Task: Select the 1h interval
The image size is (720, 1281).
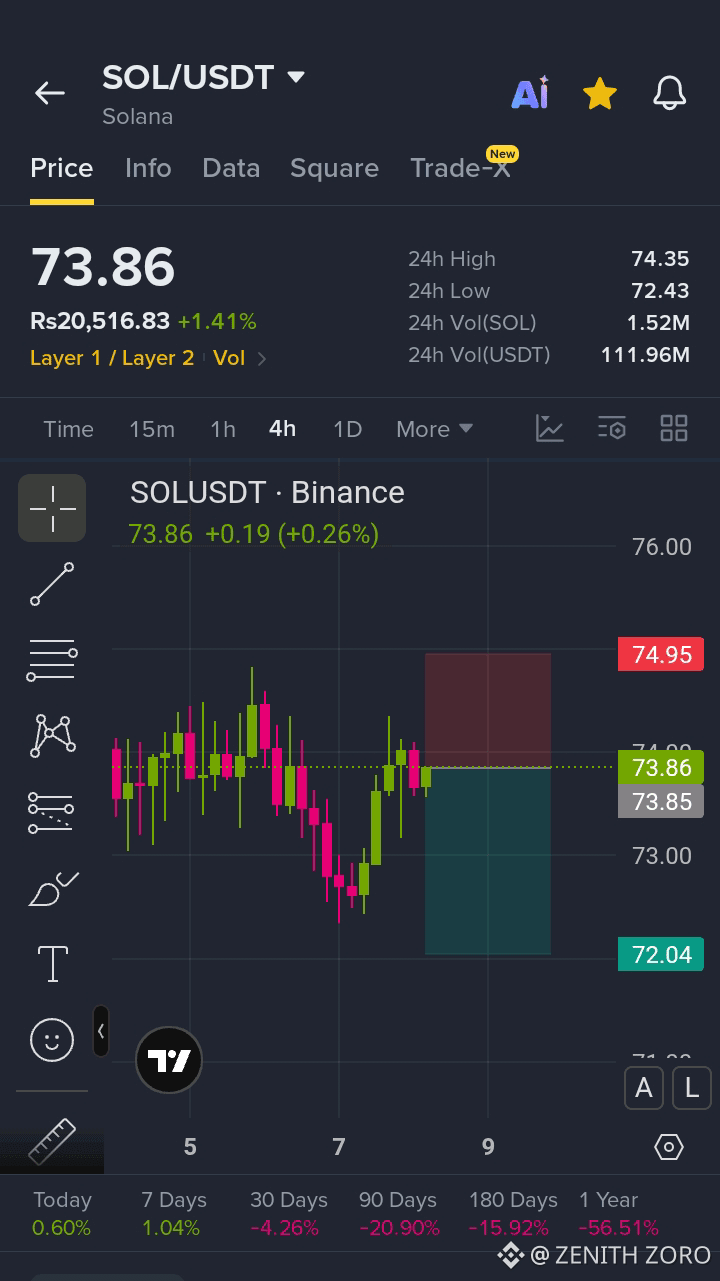Action: pos(223,429)
